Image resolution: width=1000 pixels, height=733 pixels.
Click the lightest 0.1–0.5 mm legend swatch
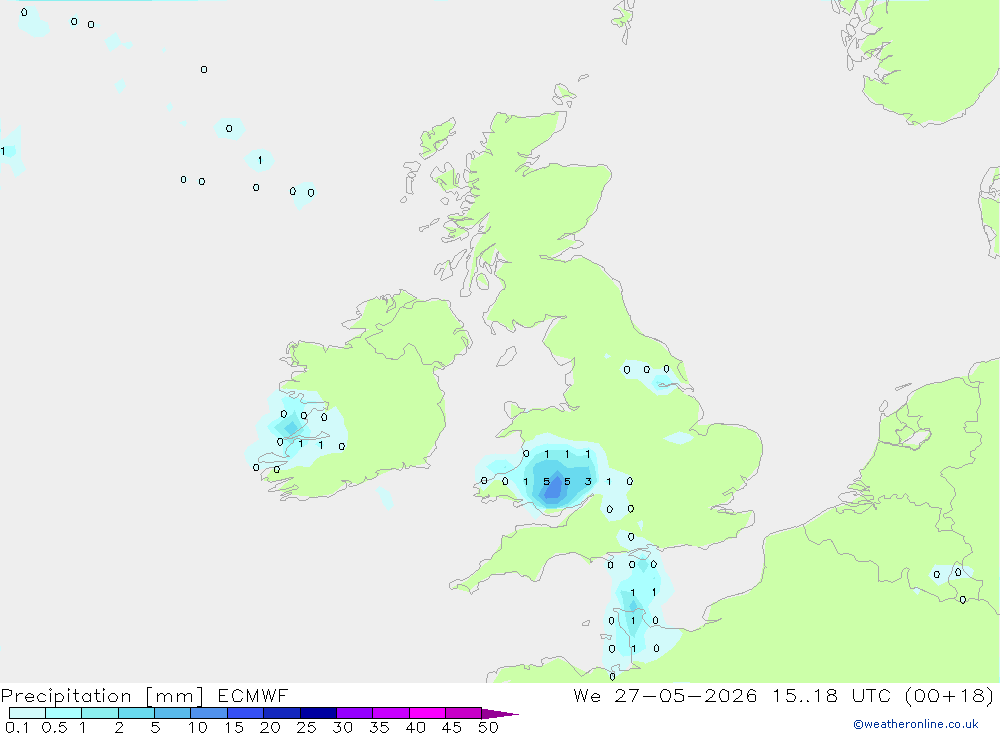pos(27,713)
